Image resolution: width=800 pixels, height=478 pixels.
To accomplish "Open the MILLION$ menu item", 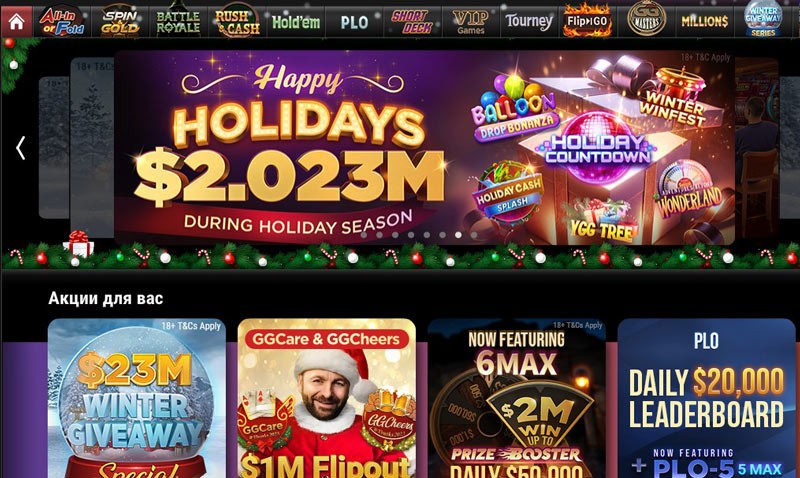I will [705, 21].
